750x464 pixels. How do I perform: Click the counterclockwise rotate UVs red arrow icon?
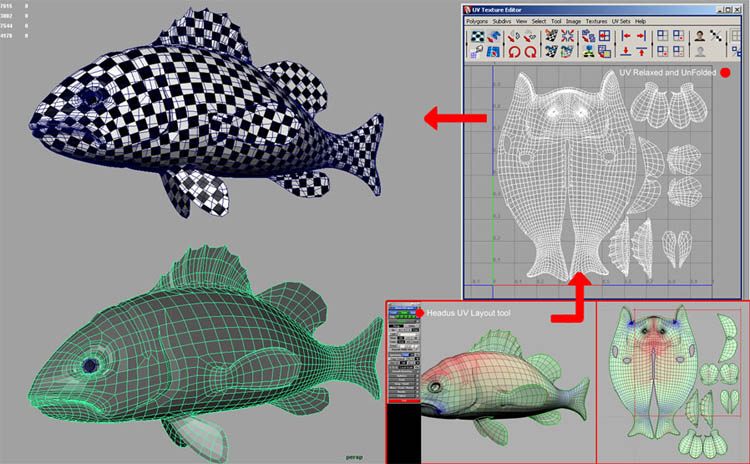pyautogui.click(x=515, y=51)
